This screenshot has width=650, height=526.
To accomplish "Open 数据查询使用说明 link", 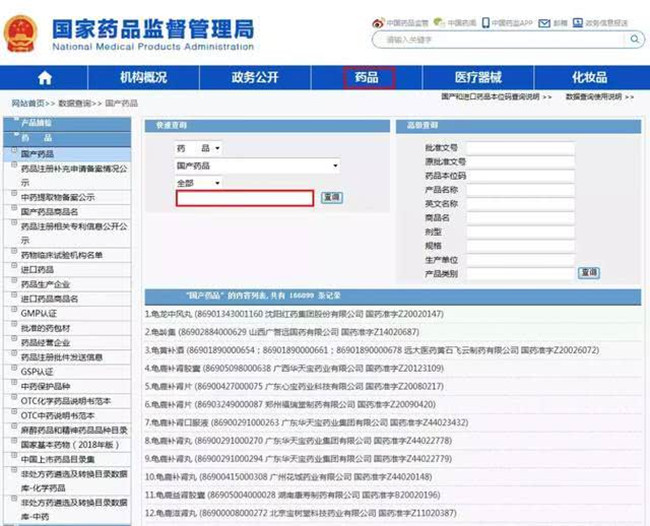I will tap(600, 97).
